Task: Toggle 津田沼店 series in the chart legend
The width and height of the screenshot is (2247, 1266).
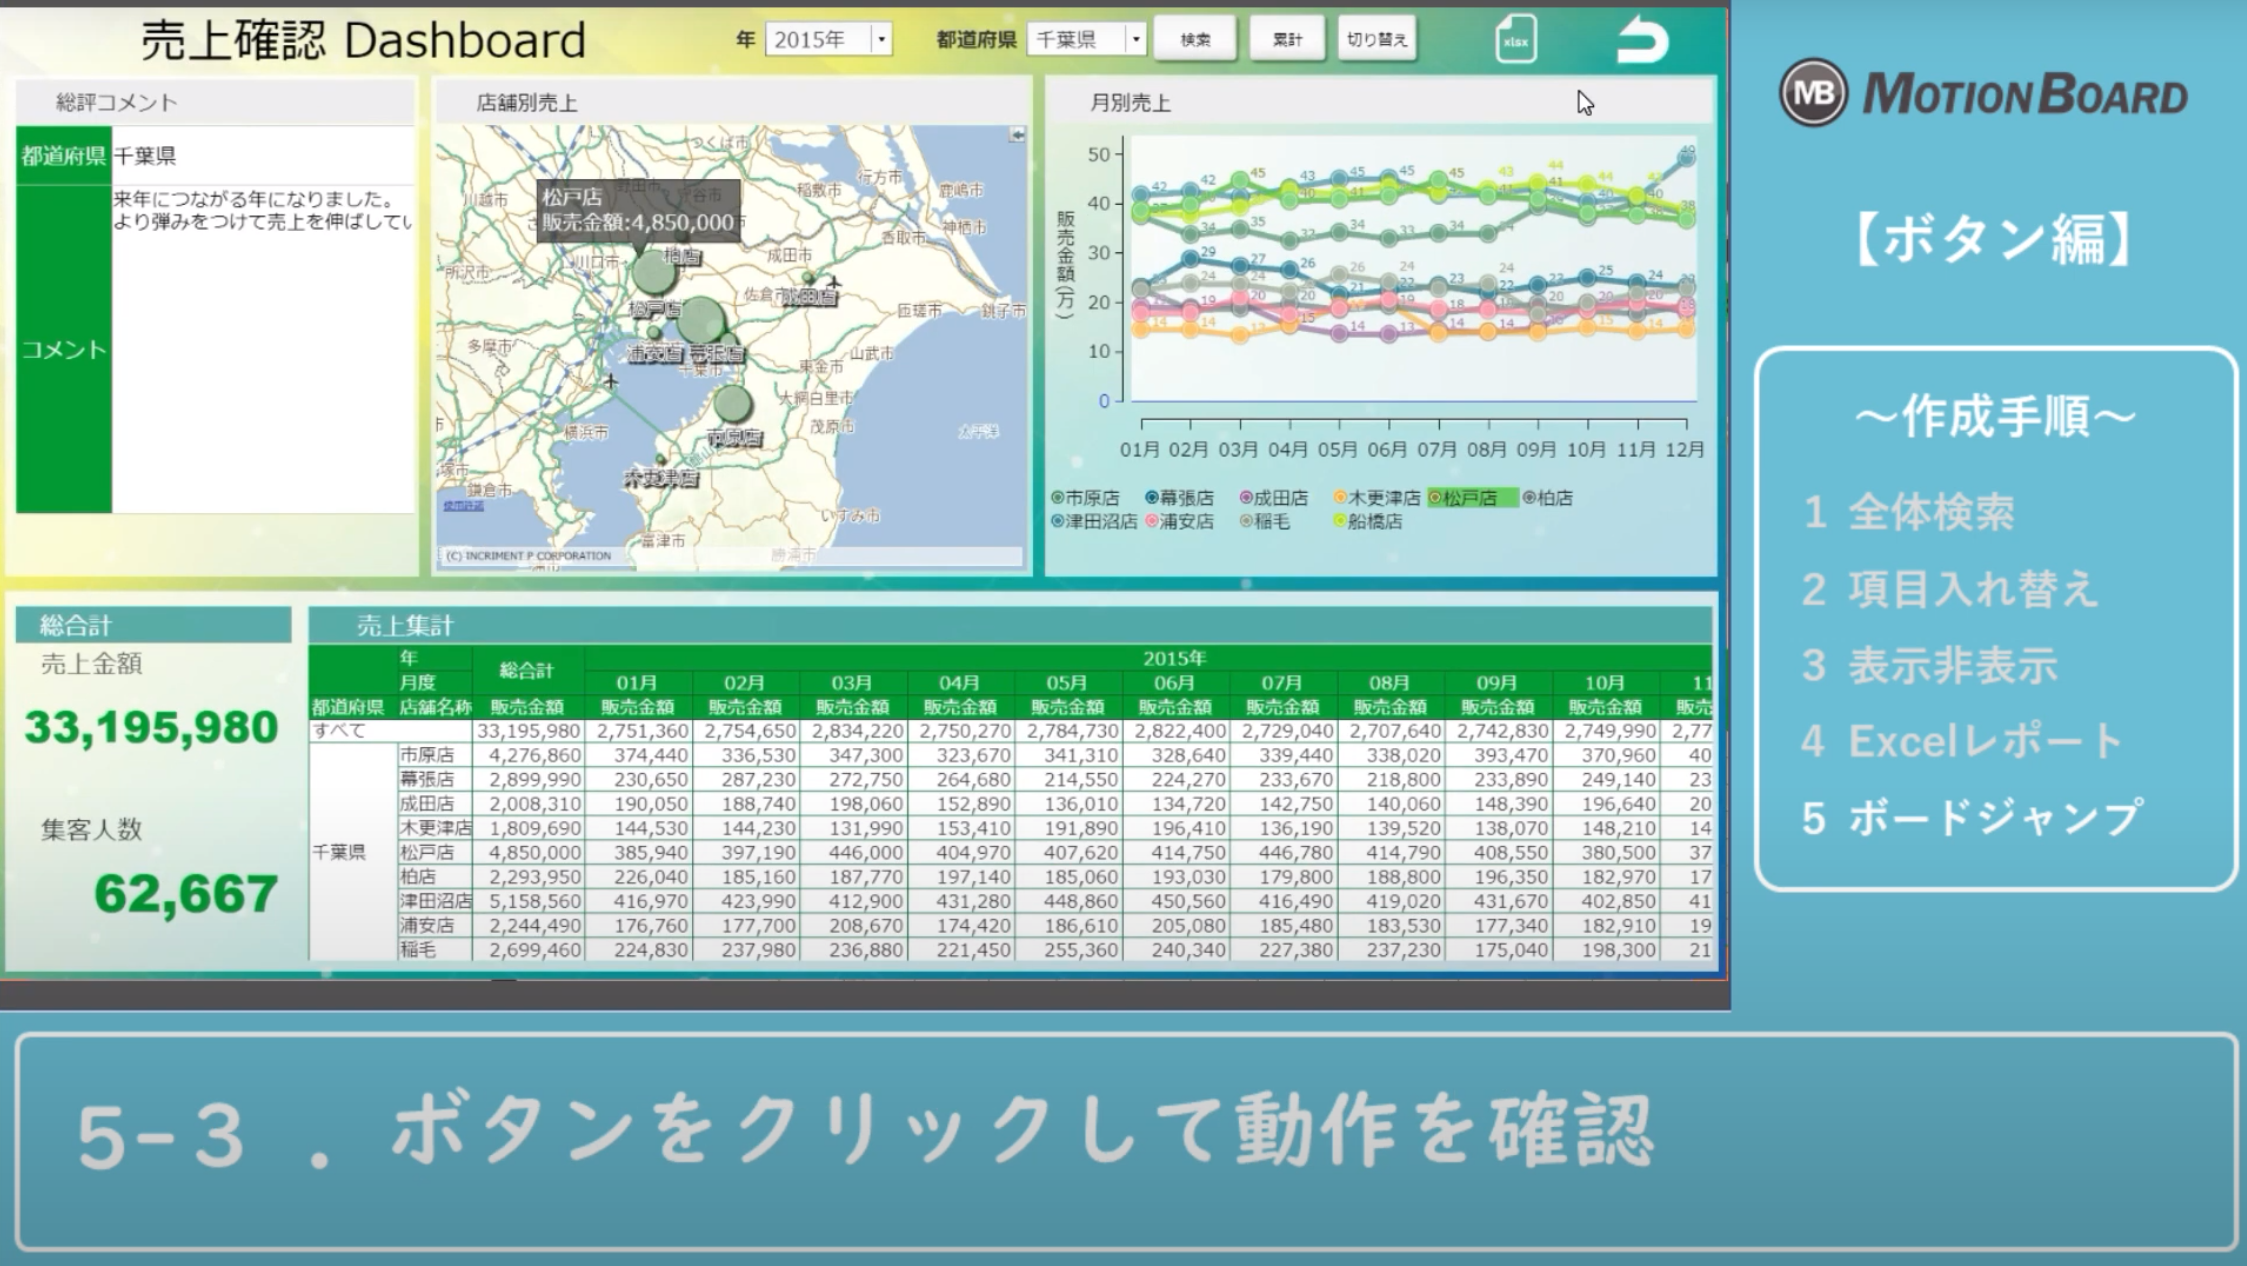Action: point(1094,522)
